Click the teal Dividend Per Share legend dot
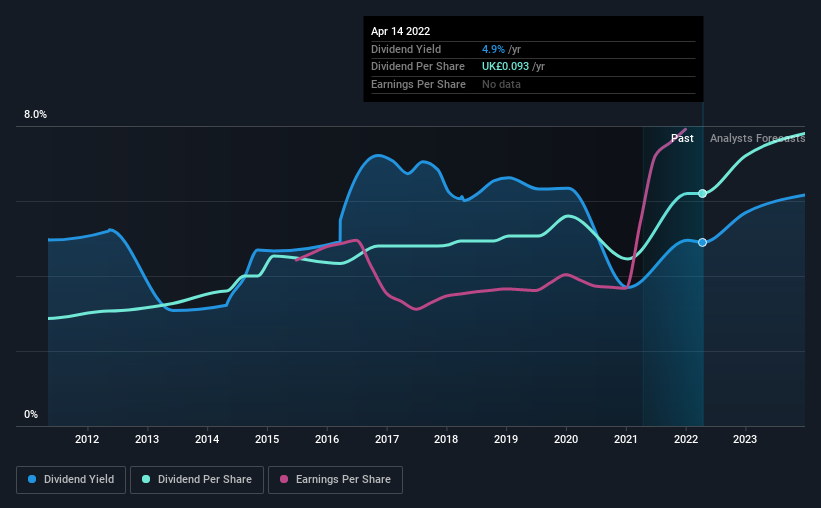Image resolution: width=821 pixels, height=508 pixels. (x=146, y=479)
